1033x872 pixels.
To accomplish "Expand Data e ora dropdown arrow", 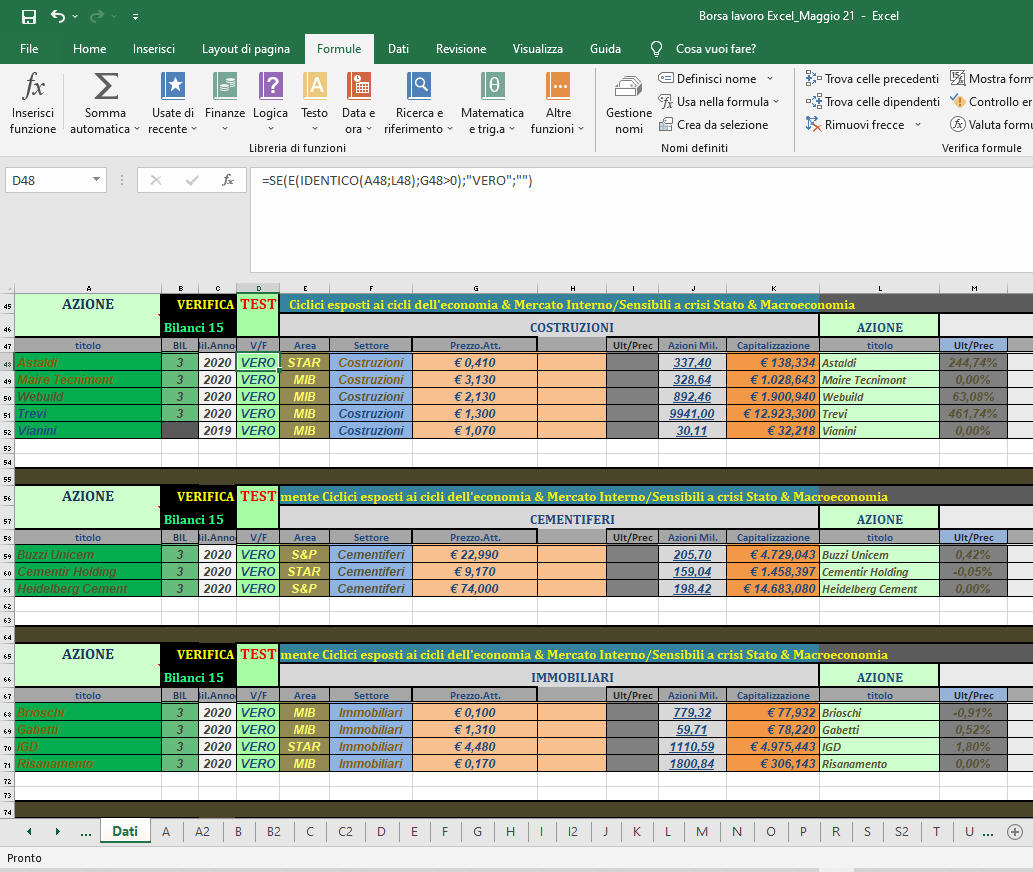I will (x=370, y=129).
